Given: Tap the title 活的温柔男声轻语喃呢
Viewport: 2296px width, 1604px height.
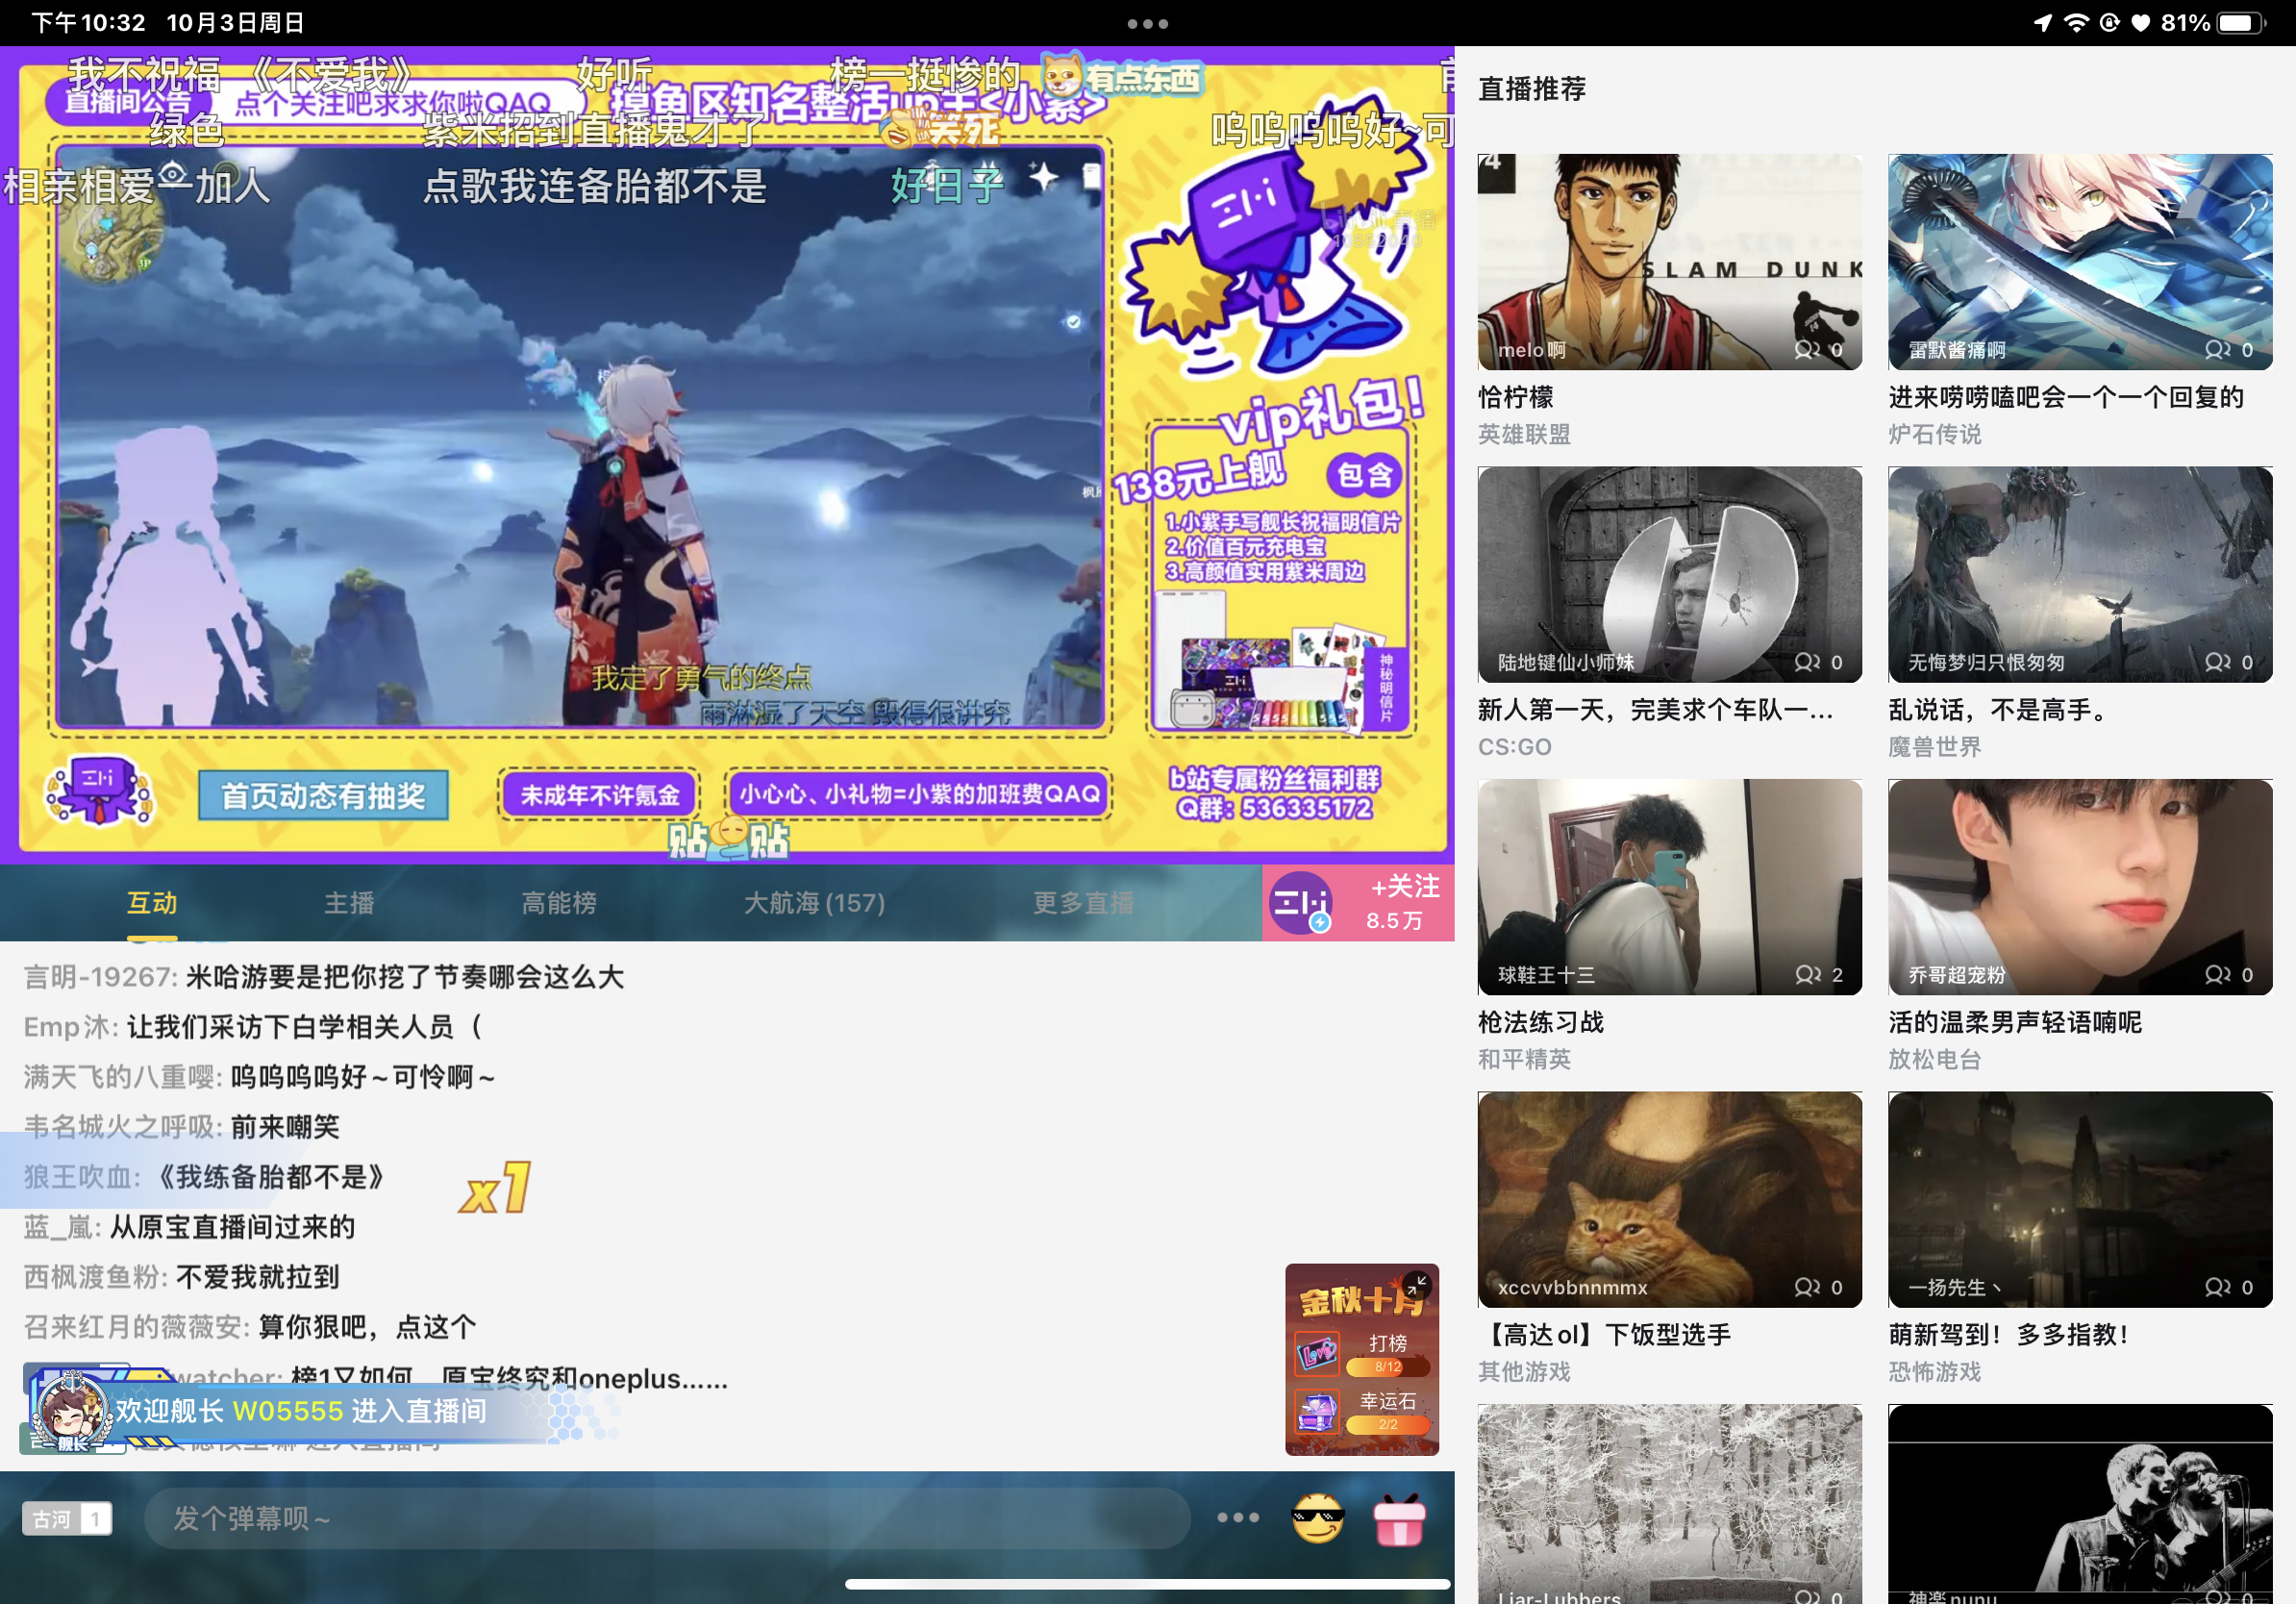Looking at the screenshot, I should 2015,1022.
